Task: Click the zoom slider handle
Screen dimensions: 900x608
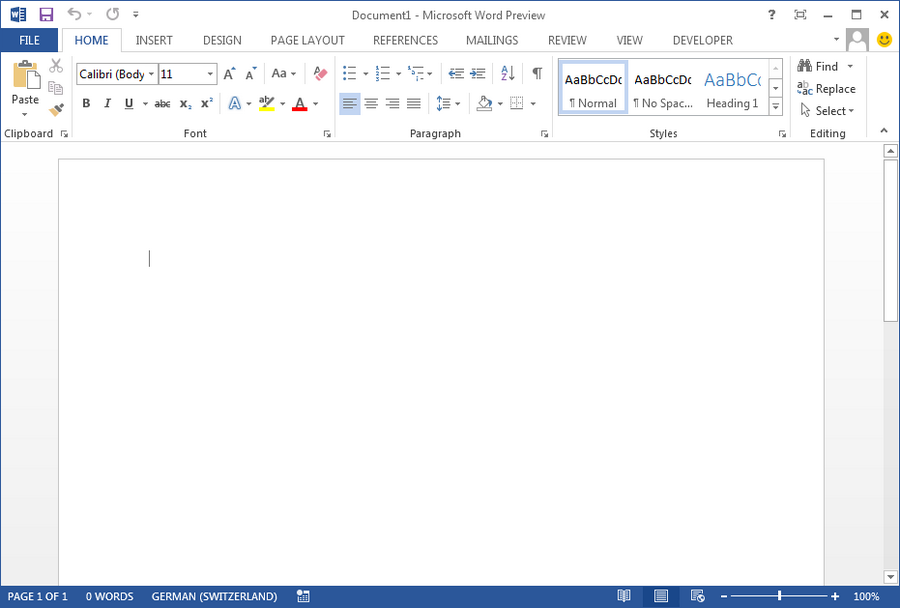Action: [779, 597]
